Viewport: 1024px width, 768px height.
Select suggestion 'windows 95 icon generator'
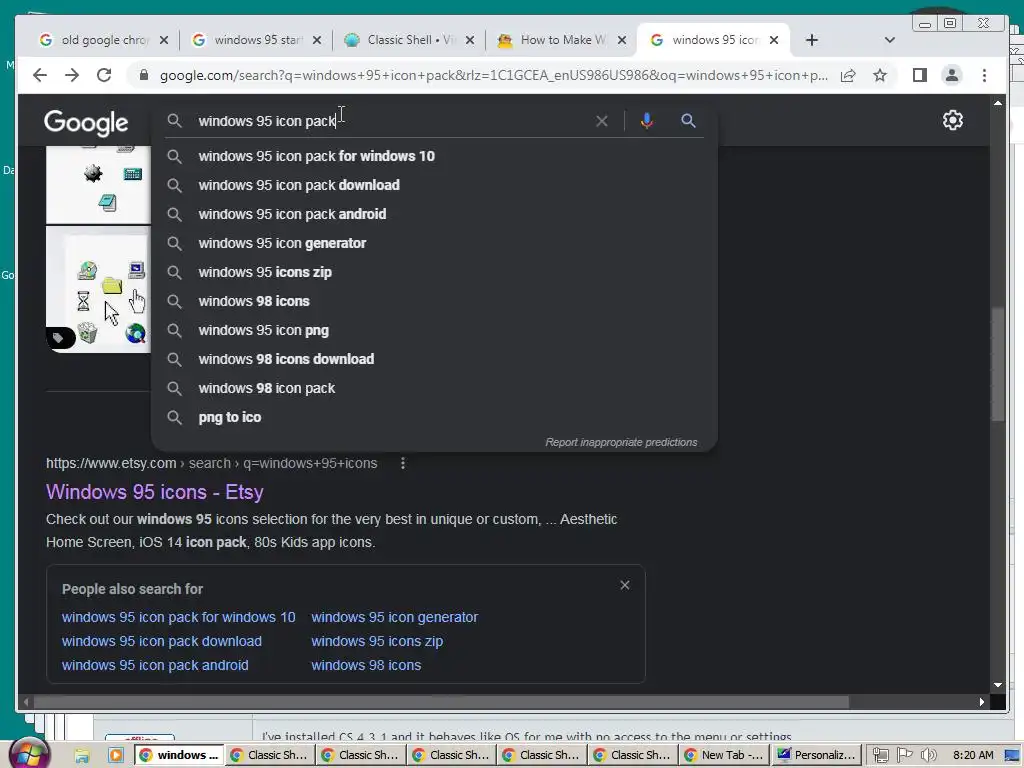click(x=434, y=243)
